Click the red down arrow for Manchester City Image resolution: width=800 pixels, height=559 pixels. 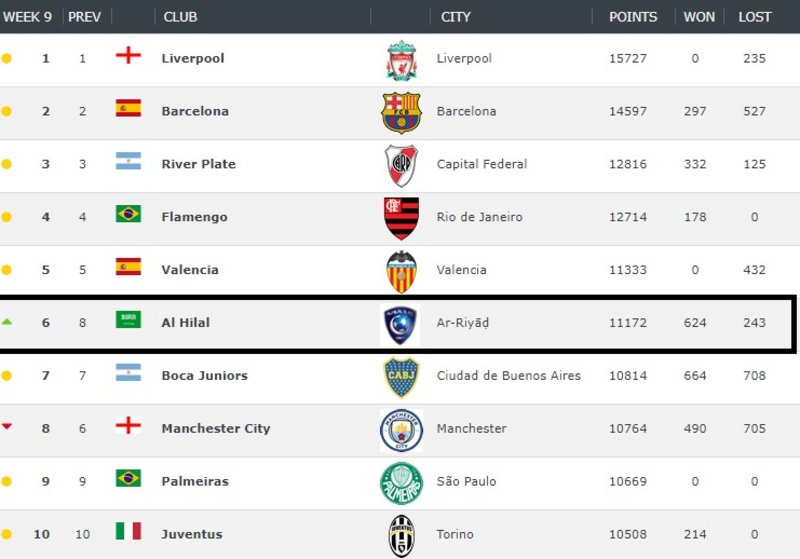point(7,427)
